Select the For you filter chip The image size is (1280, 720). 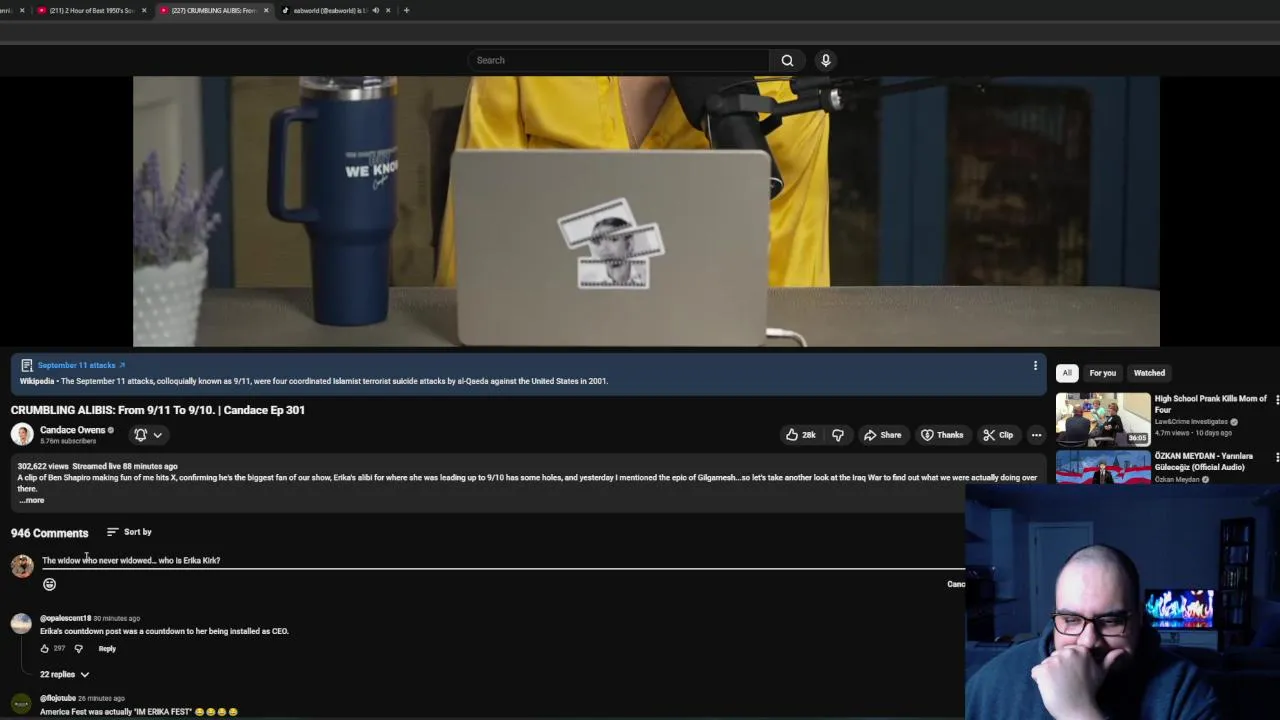1102,373
